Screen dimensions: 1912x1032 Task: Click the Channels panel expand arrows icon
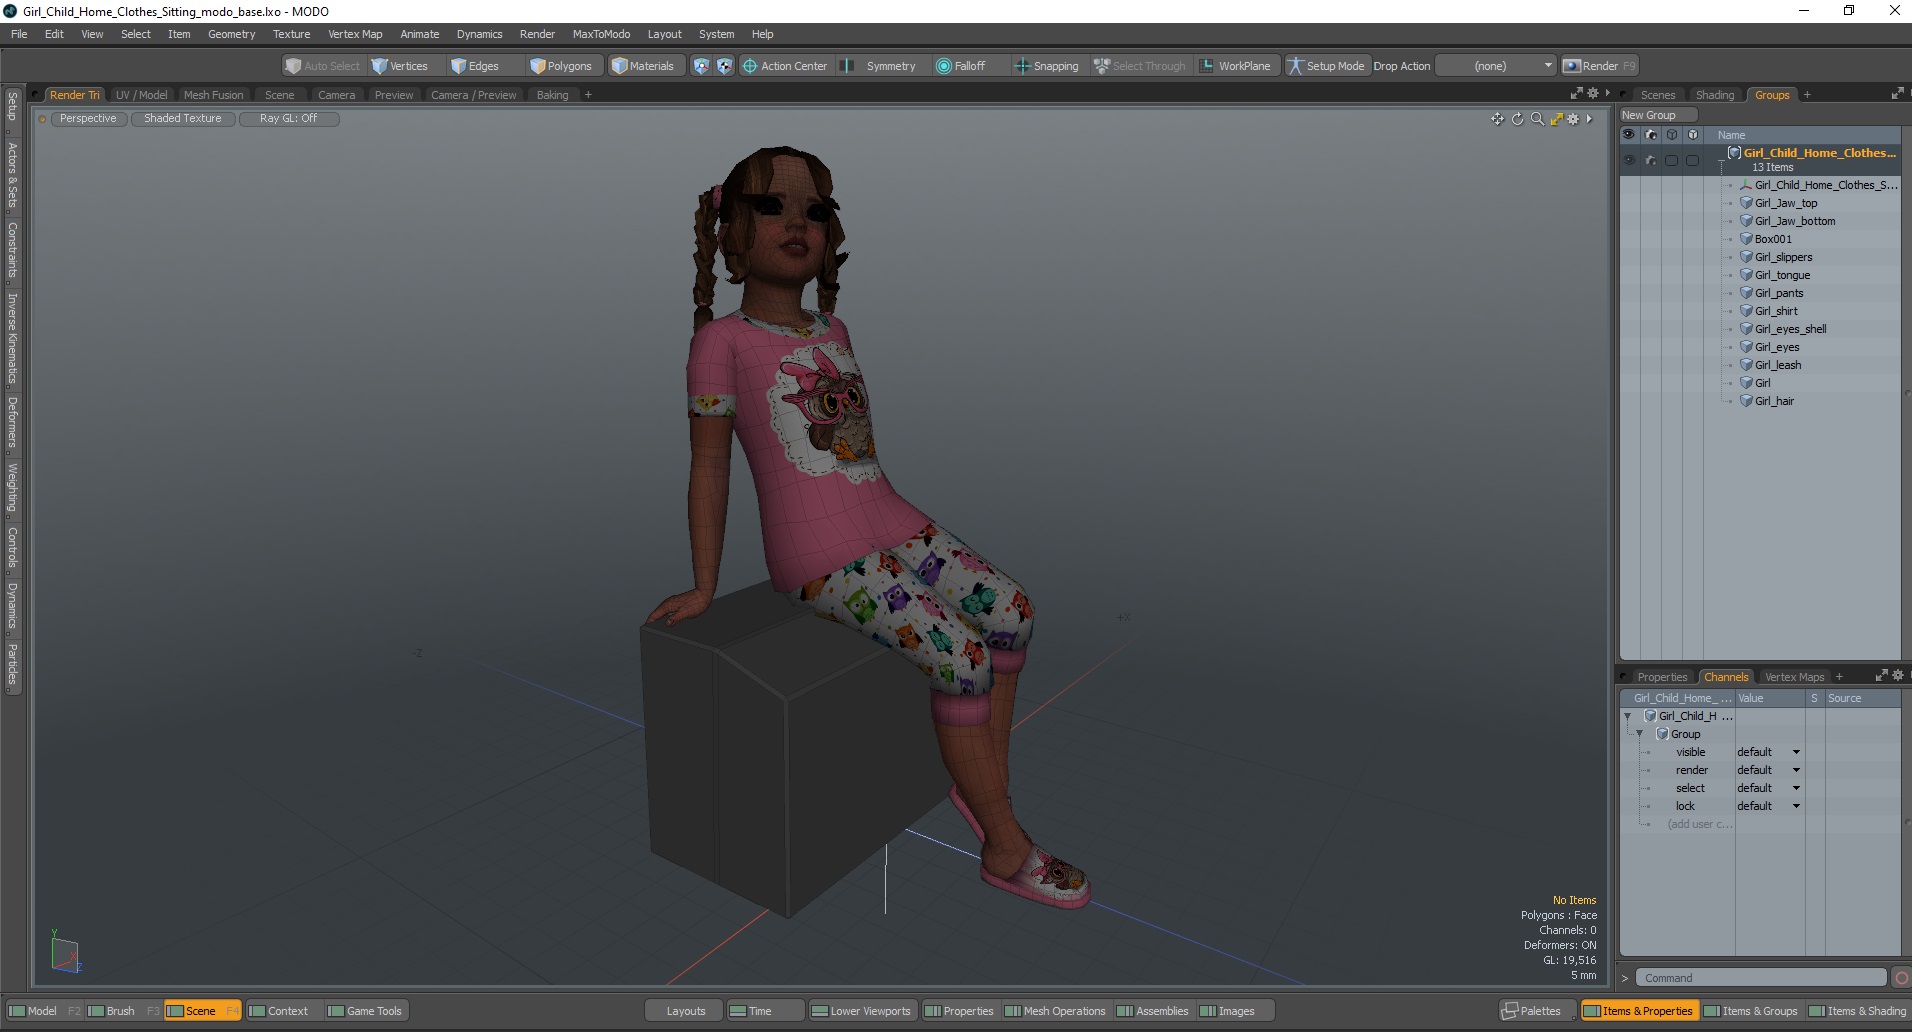point(1881,676)
